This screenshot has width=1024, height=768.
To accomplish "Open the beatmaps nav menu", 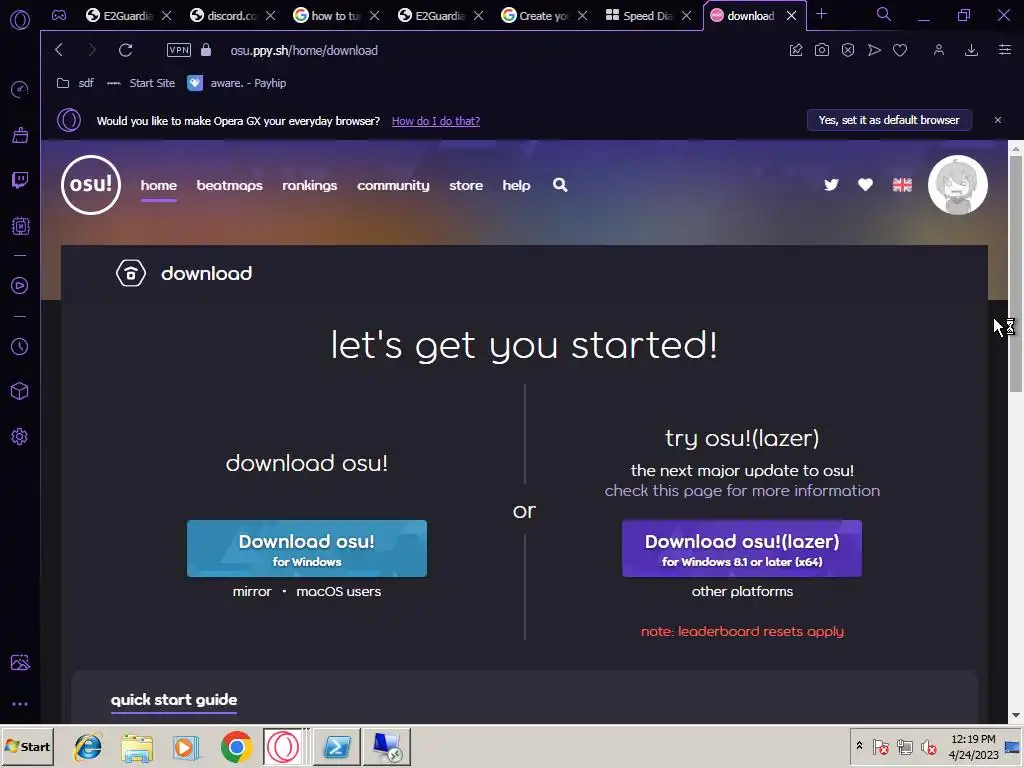I will 229,185.
